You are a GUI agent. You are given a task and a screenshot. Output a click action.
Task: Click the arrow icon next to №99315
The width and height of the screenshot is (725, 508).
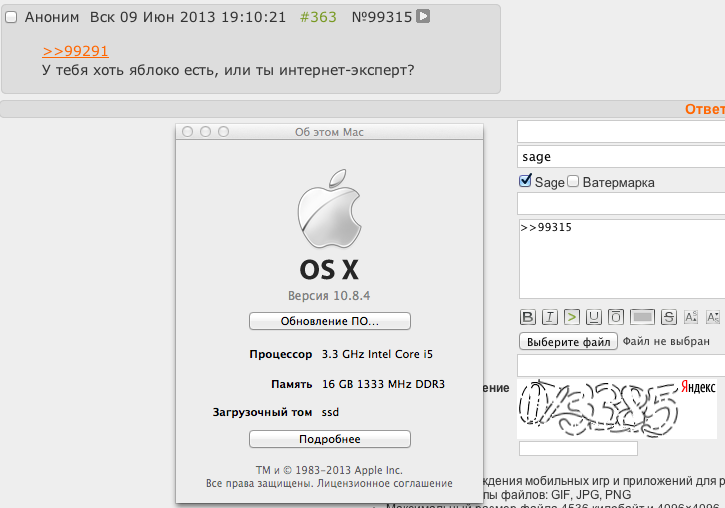(423, 16)
